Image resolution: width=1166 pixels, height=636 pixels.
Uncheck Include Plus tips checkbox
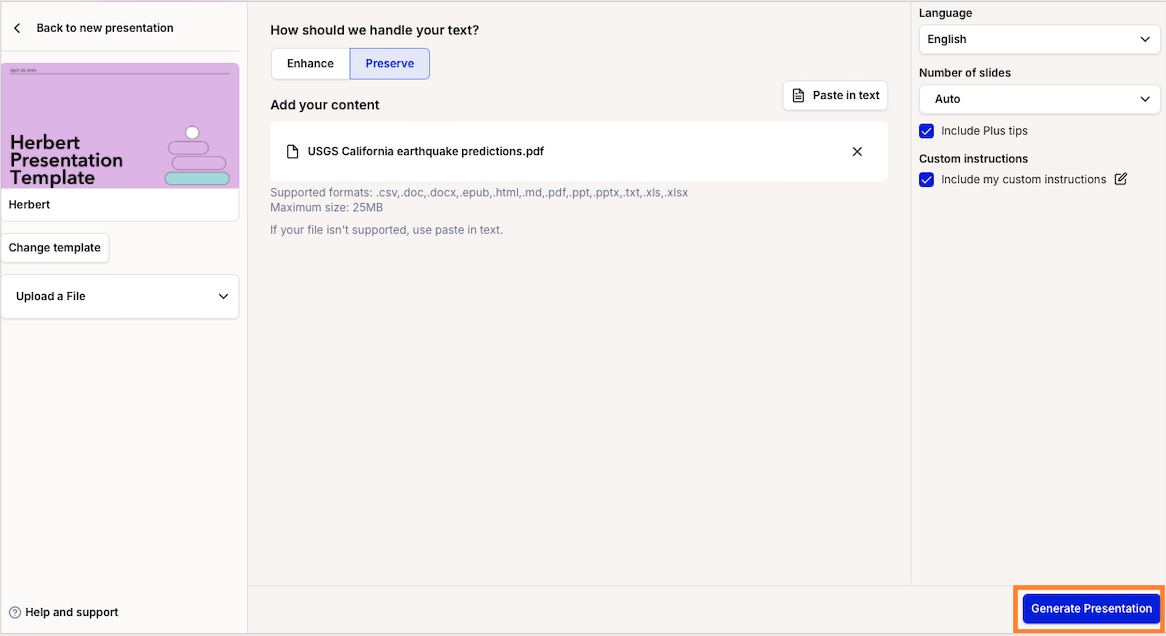(x=927, y=131)
